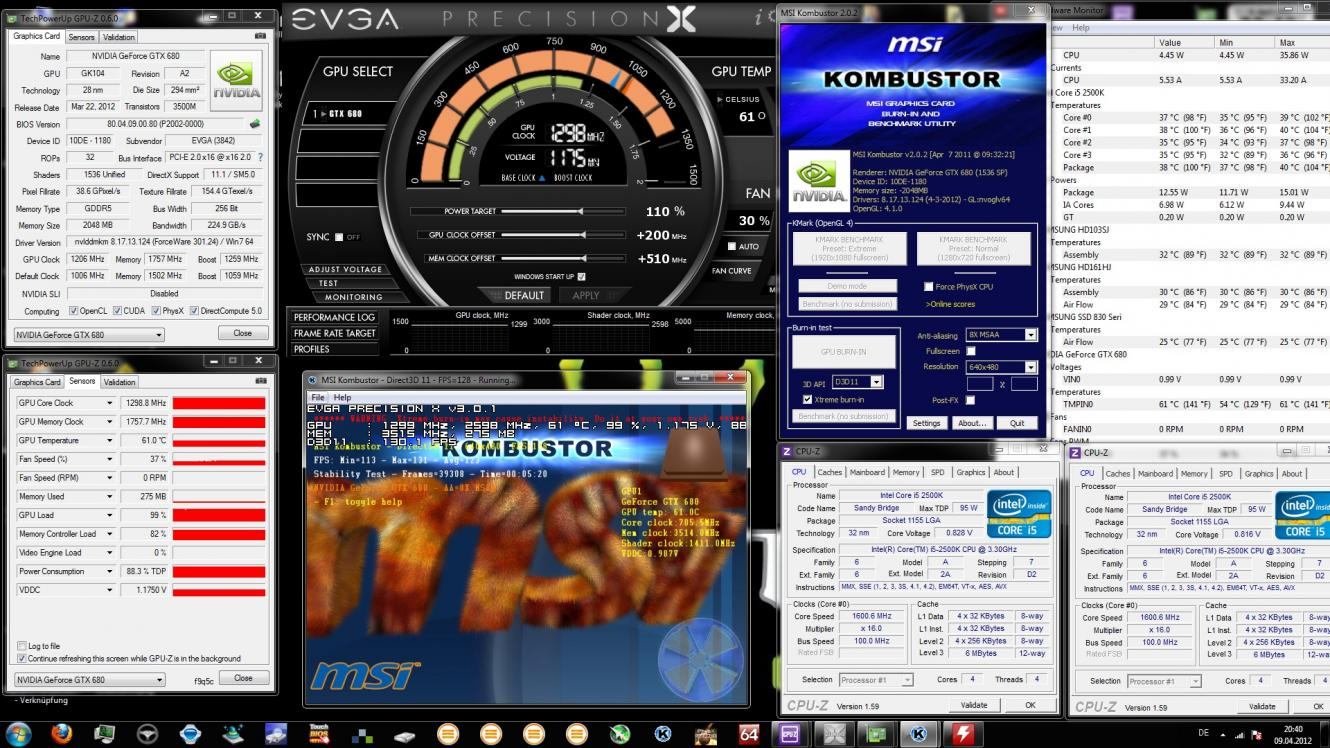Open PERFORMANCE LOG in Precision X

[334, 317]
